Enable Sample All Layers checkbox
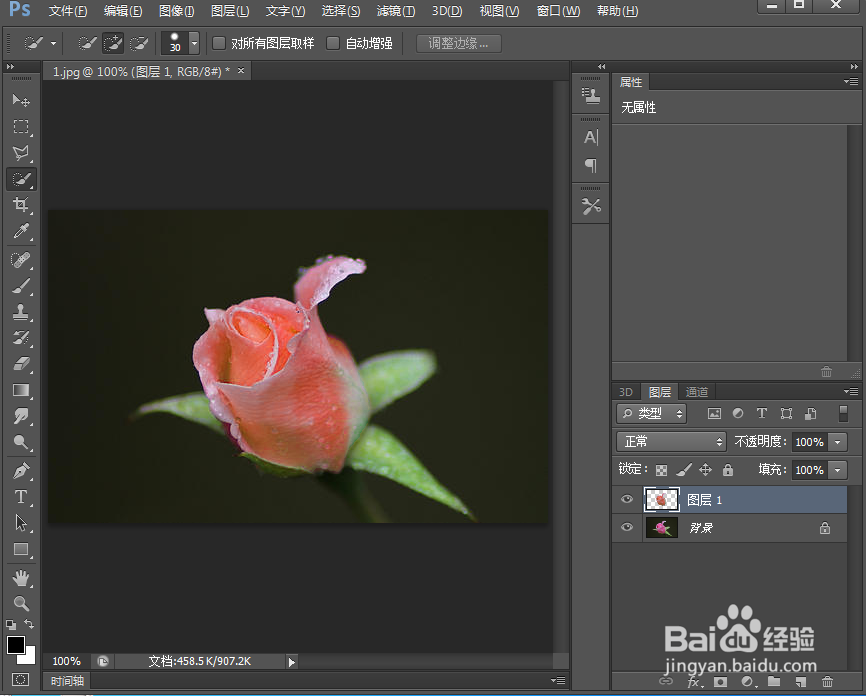The width and height of the screenshot is (866, 696). coord(219,43)
